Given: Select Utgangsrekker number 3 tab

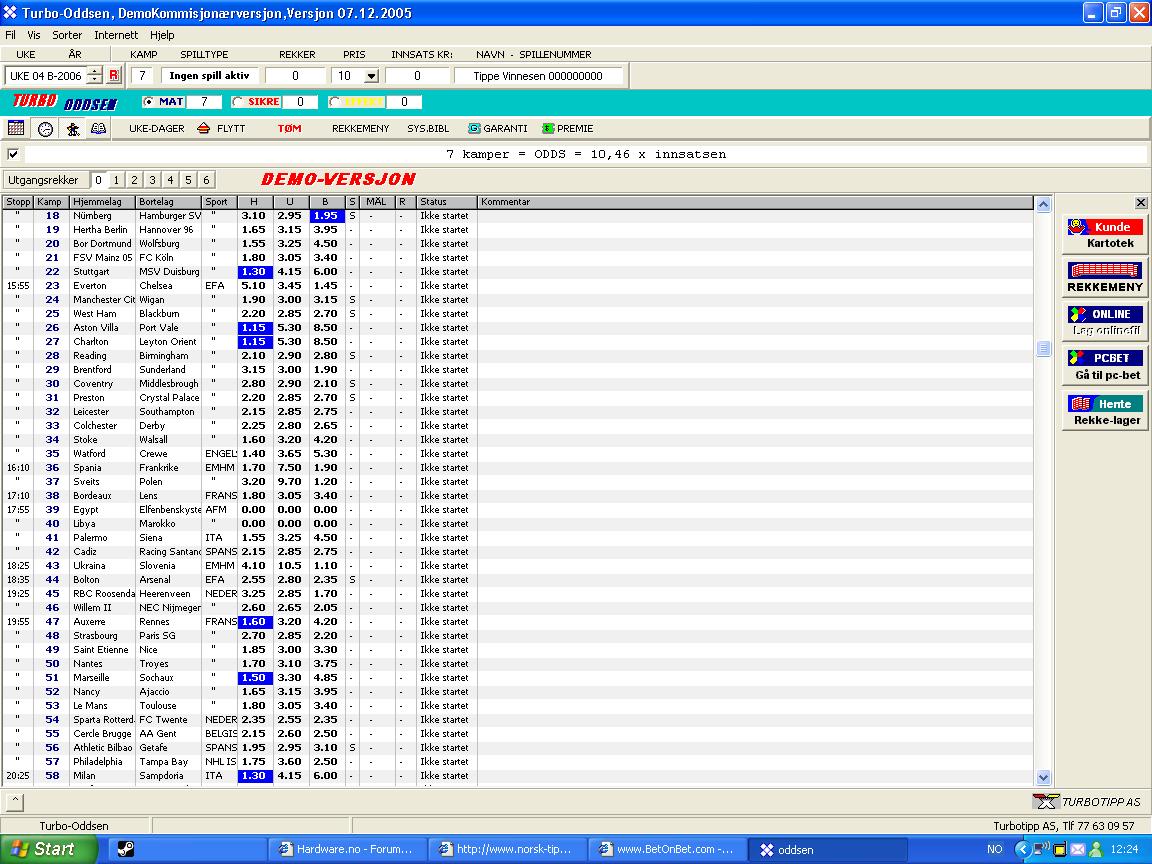Looking at the screenshot, I should 152,180.
